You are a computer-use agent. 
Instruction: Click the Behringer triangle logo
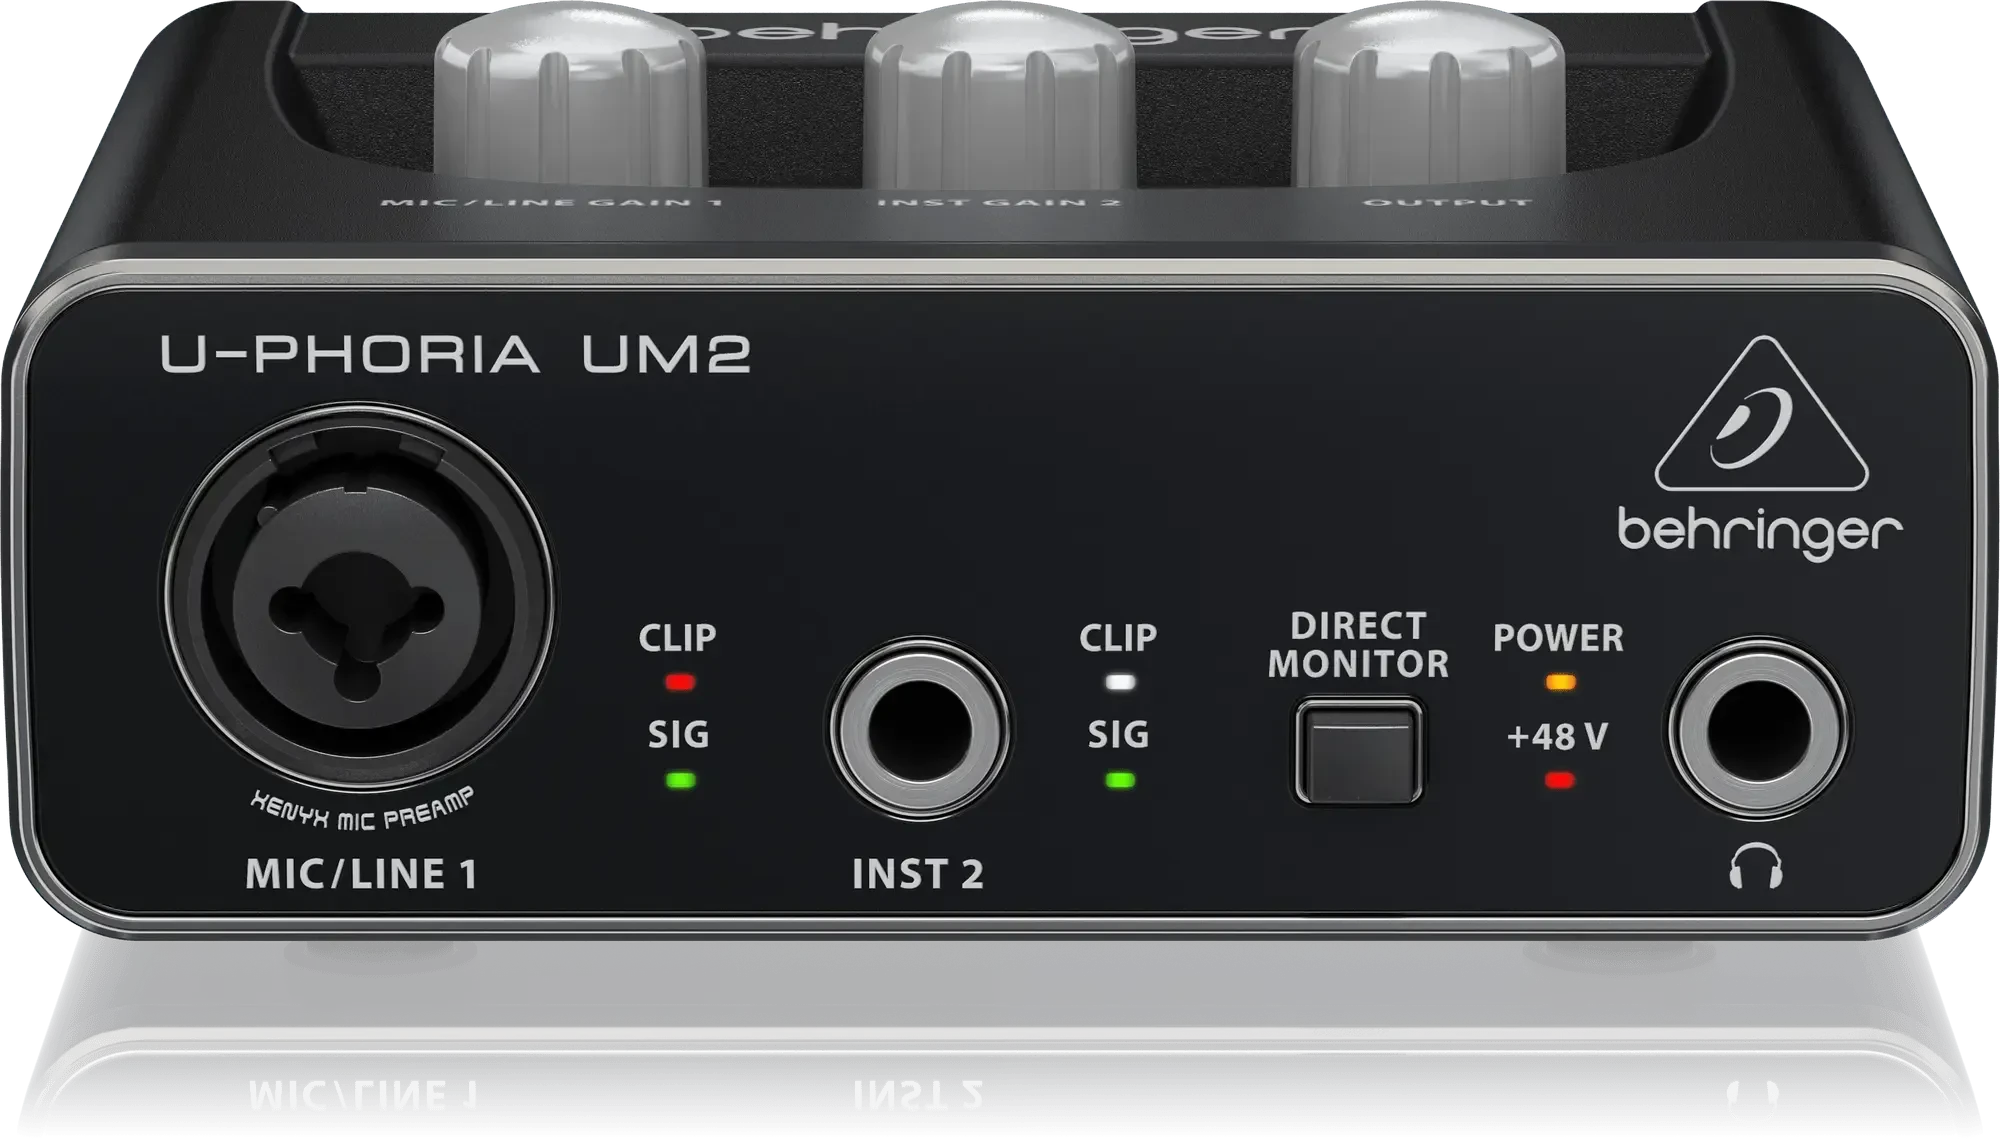pyautogui.click(x=1761, y=421)
